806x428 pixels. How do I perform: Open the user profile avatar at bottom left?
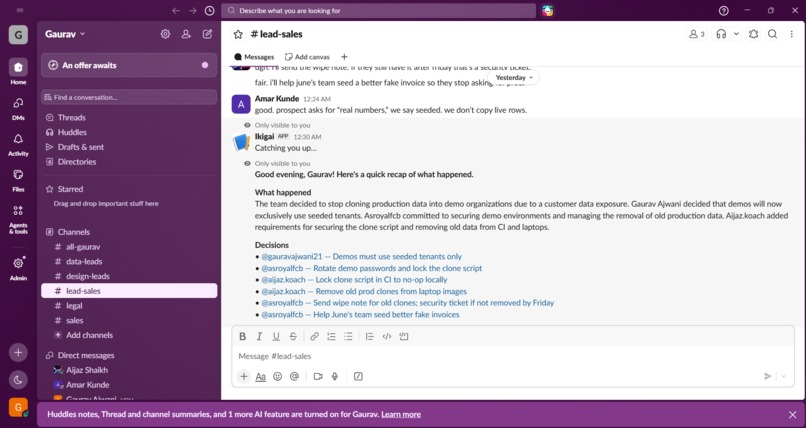coord(18,407)
